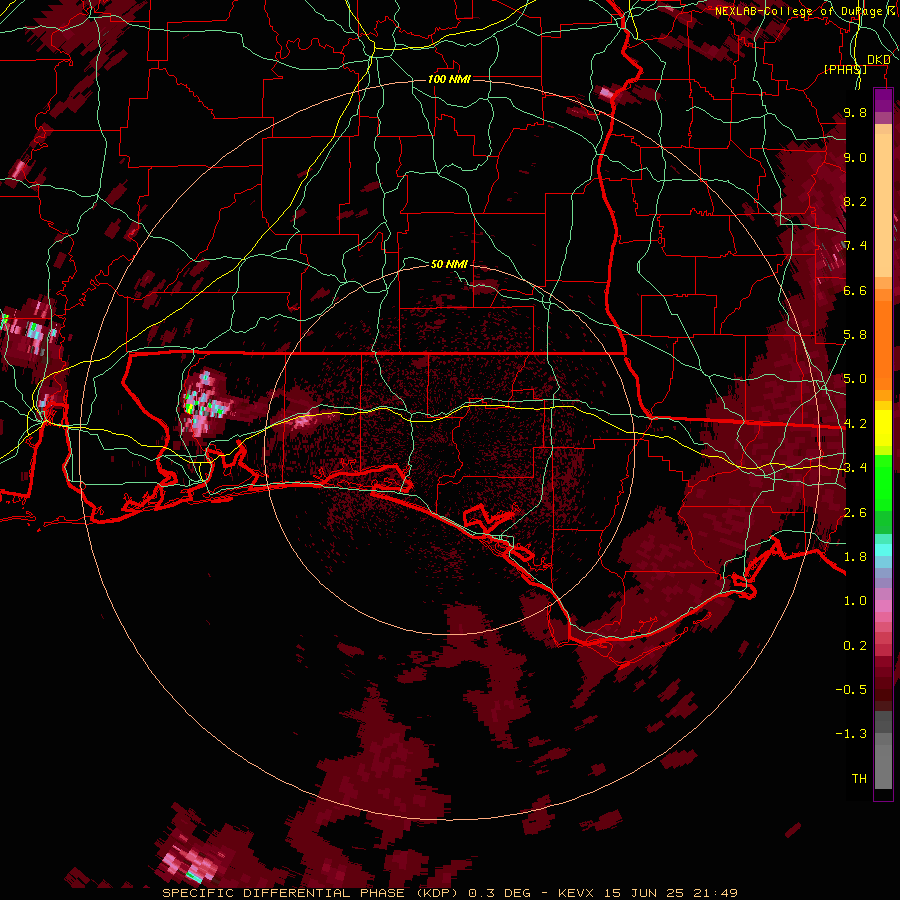The height and width of the screenshot is (900, 900).
Task: Click the 50 NMI range ring label
Action: coord(449,264)
